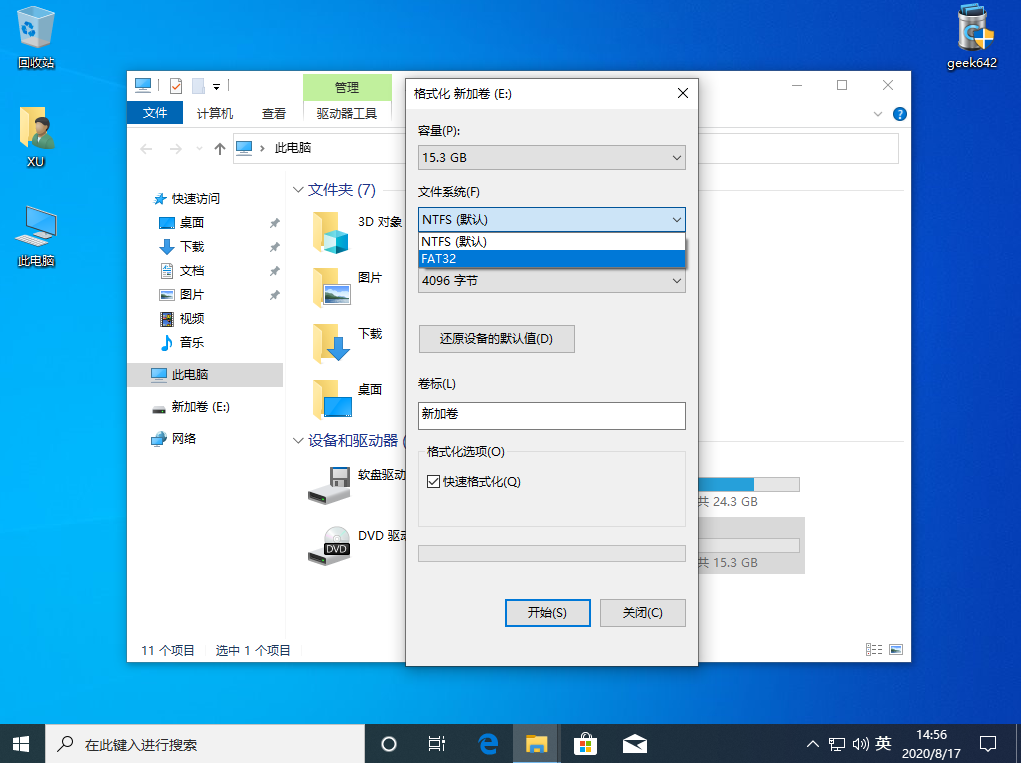1021x763 pixels.
Task: Click the taskbar search box
Action: point(204,743)
